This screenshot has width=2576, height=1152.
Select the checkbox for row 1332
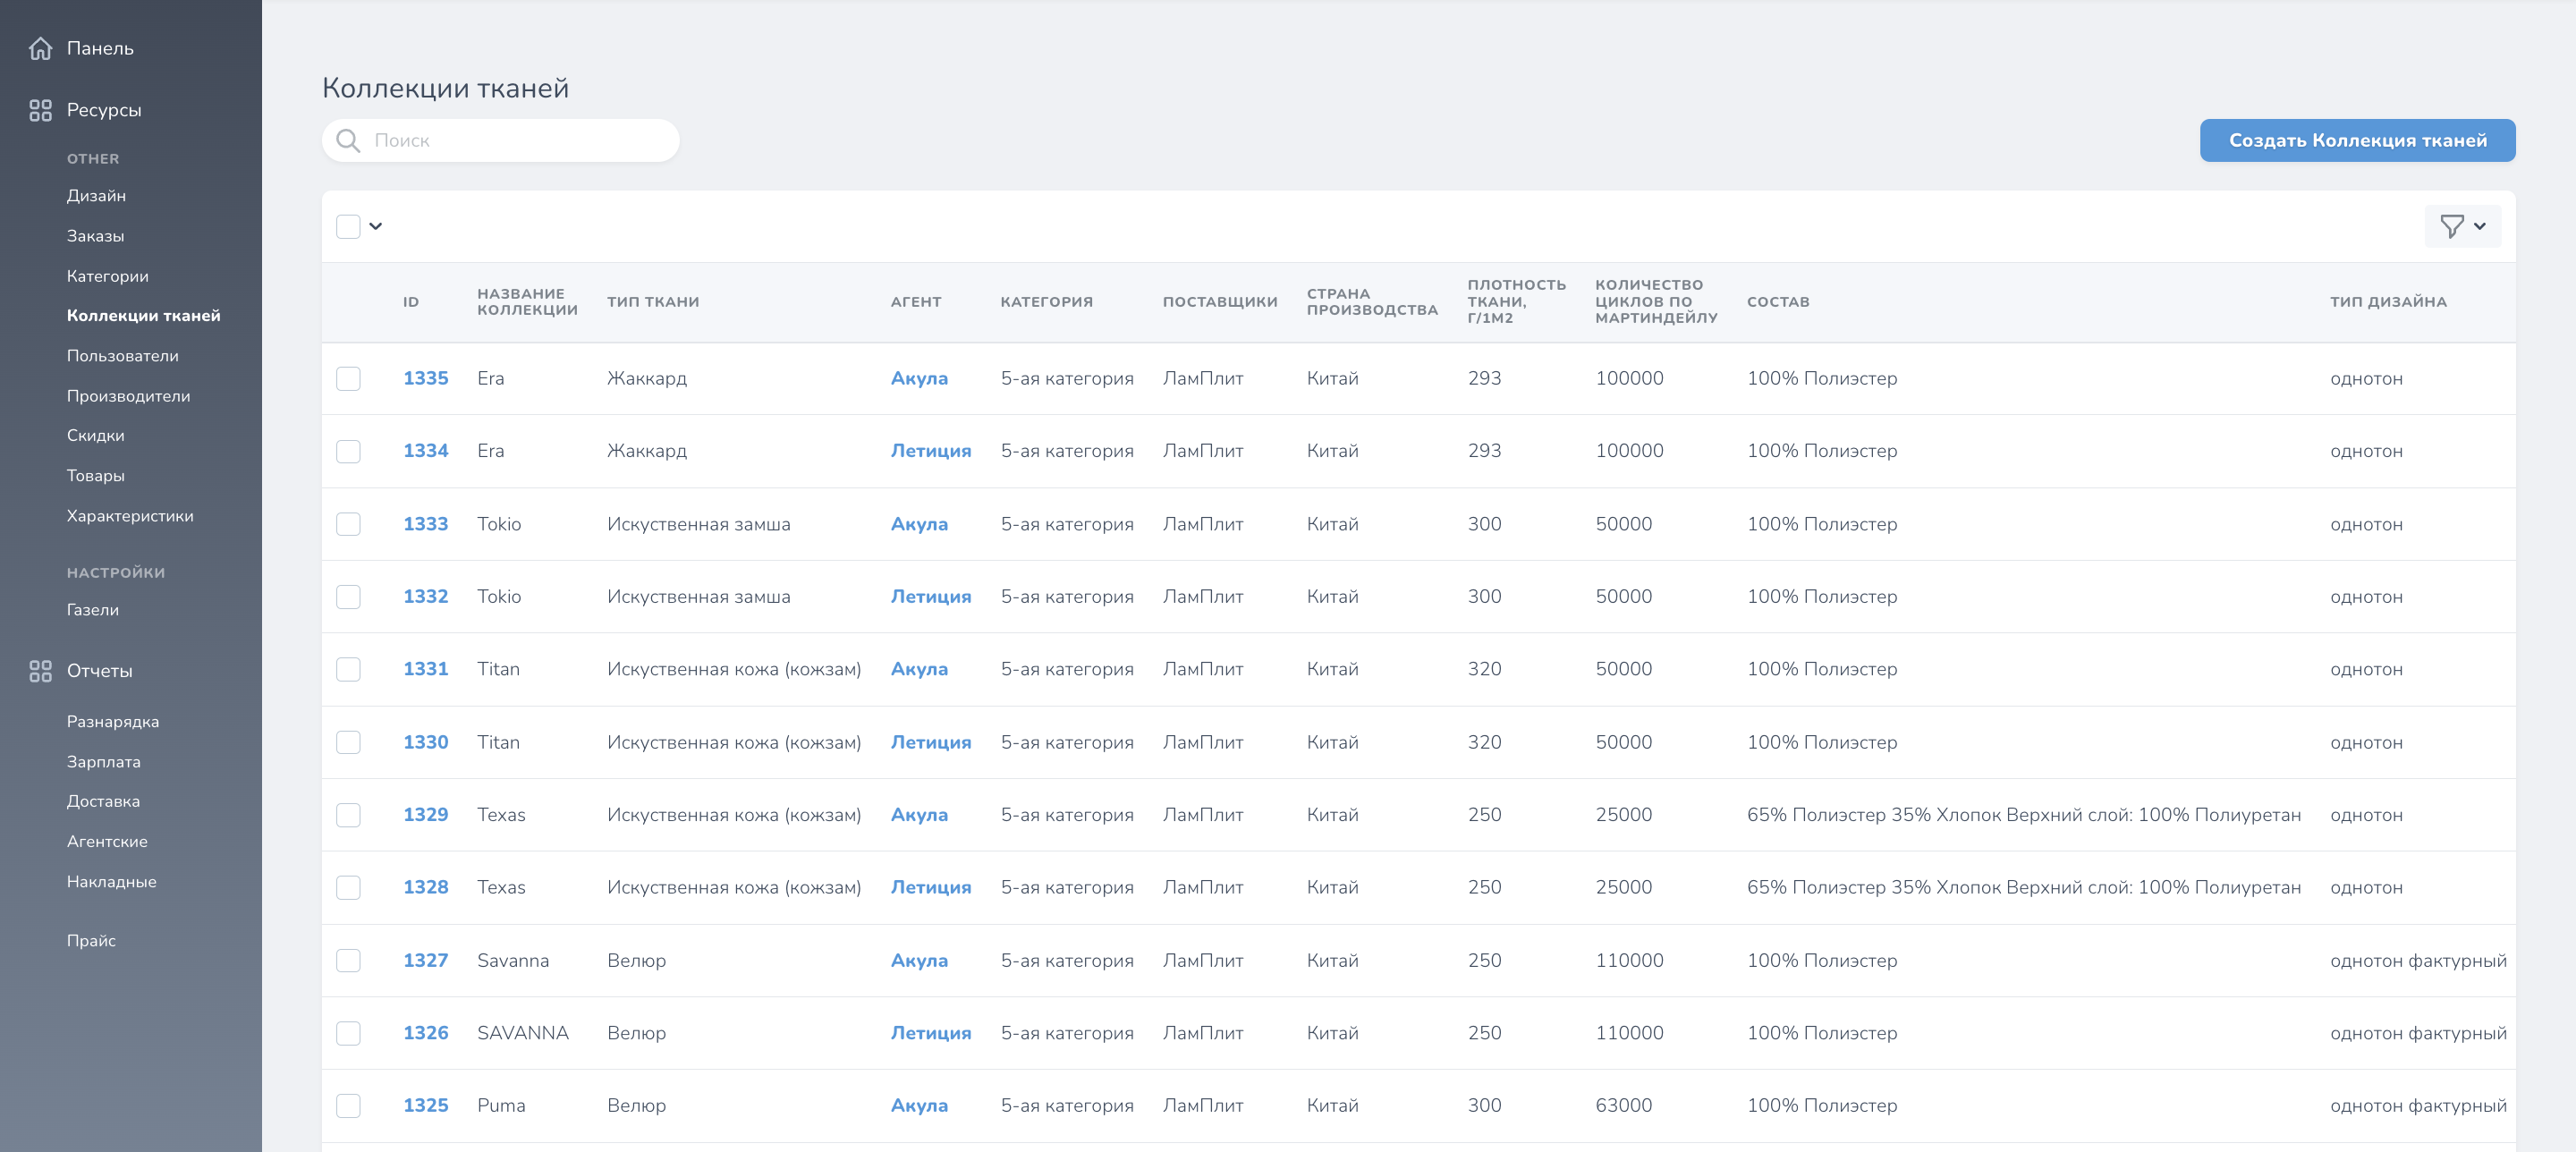(x=348, y=597)
